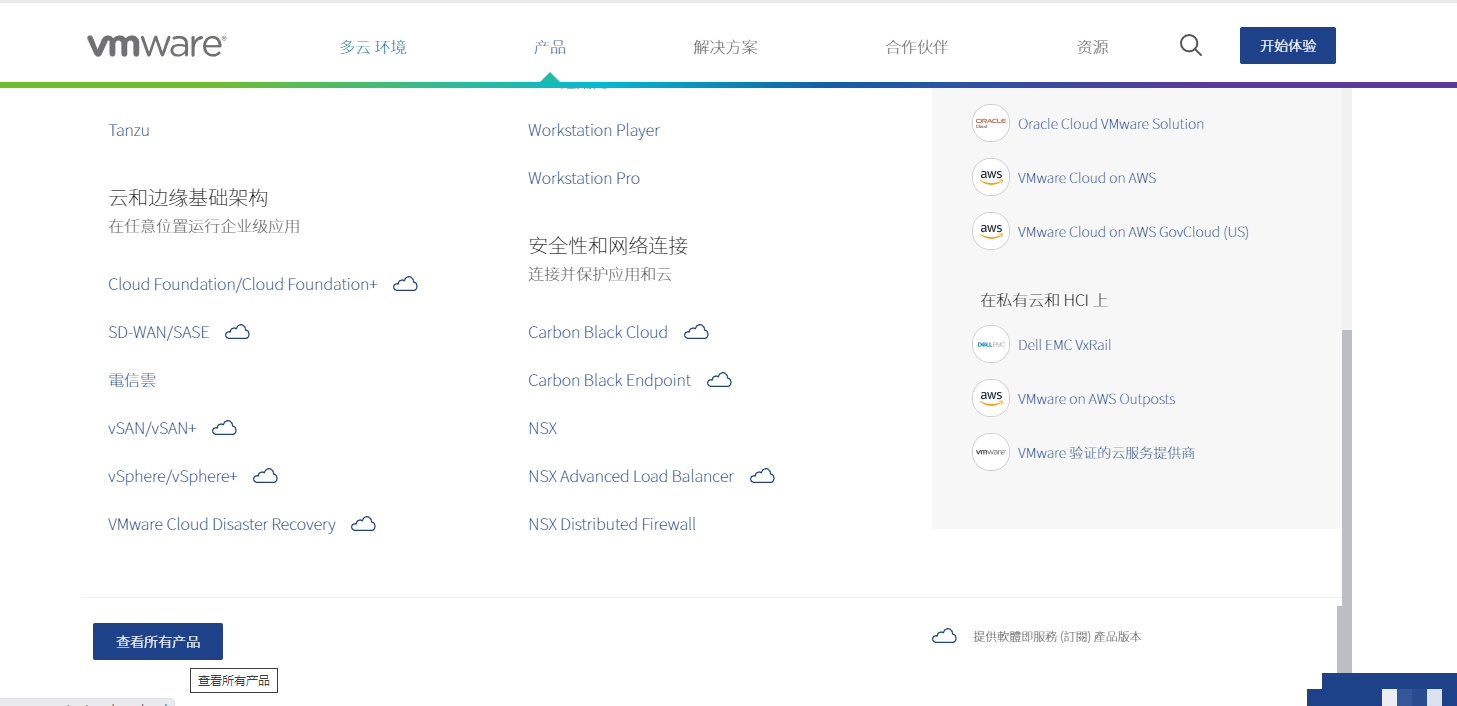Click the 查看所有产品 button
The height and width of the screenshot is (706, 1457).
[158, 642]
